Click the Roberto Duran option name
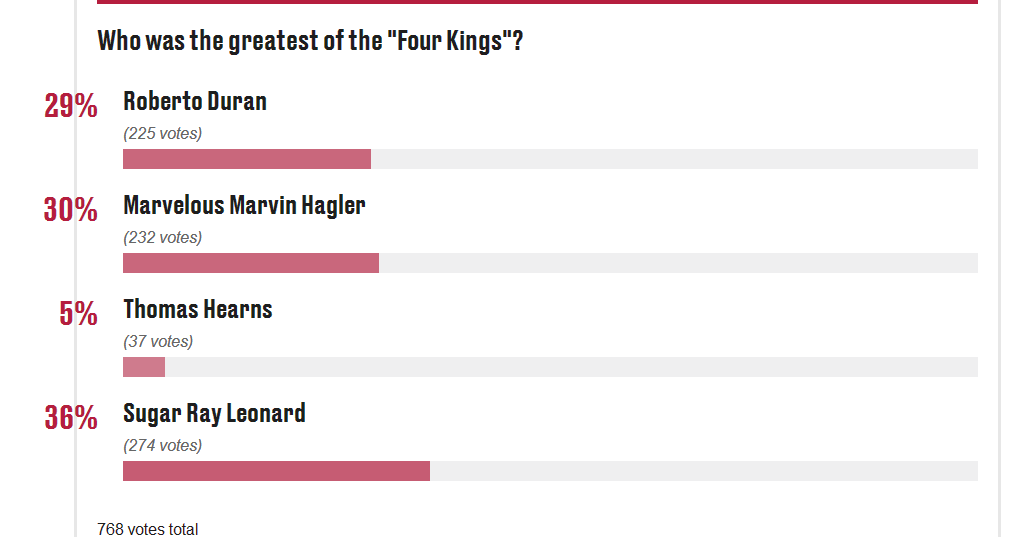Viewport: 1018px width, 537px height. [x=195, y=101]
